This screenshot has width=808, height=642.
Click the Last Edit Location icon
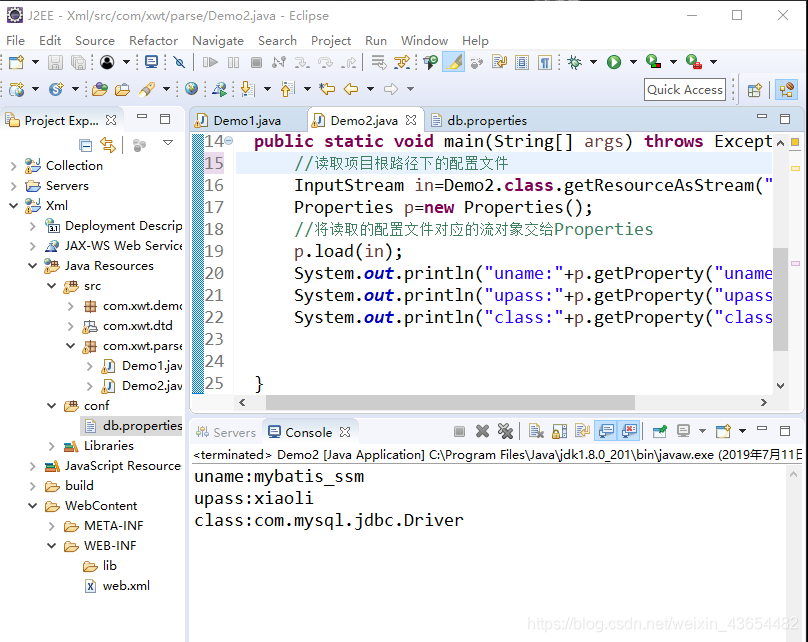pyautogui.click(x=327, y=89)
